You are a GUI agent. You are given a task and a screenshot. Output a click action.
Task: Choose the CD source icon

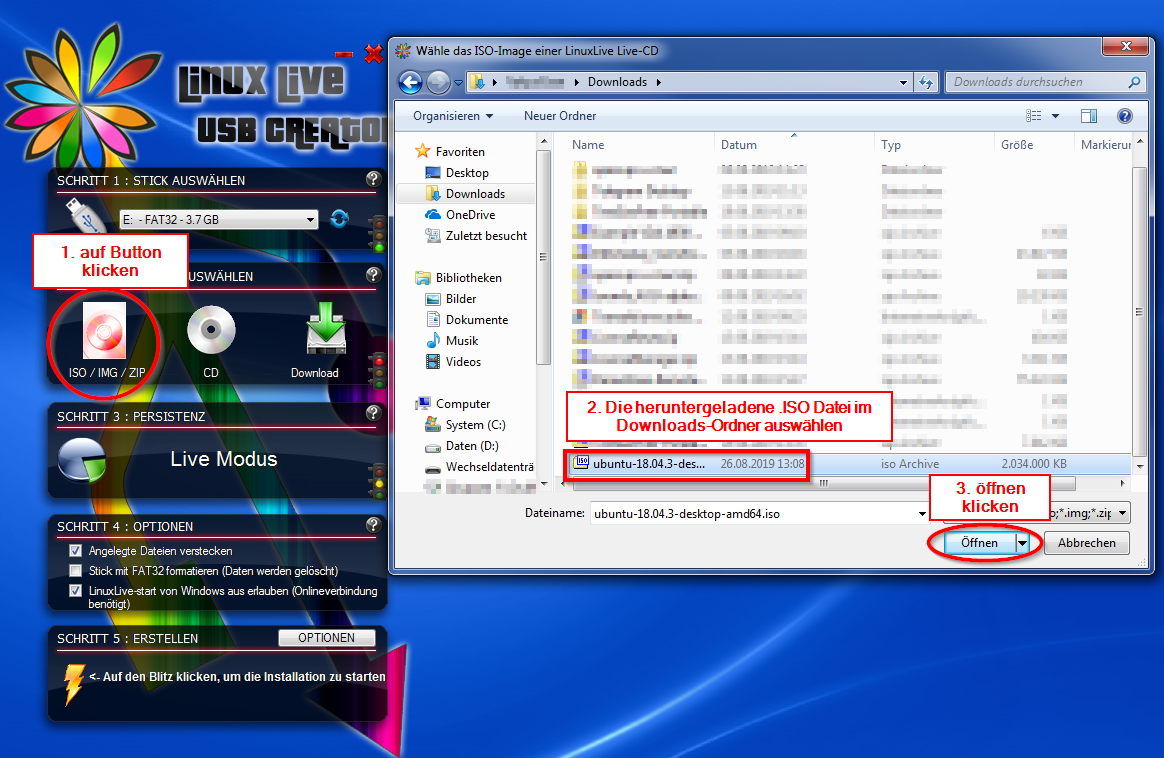[211, 330]
